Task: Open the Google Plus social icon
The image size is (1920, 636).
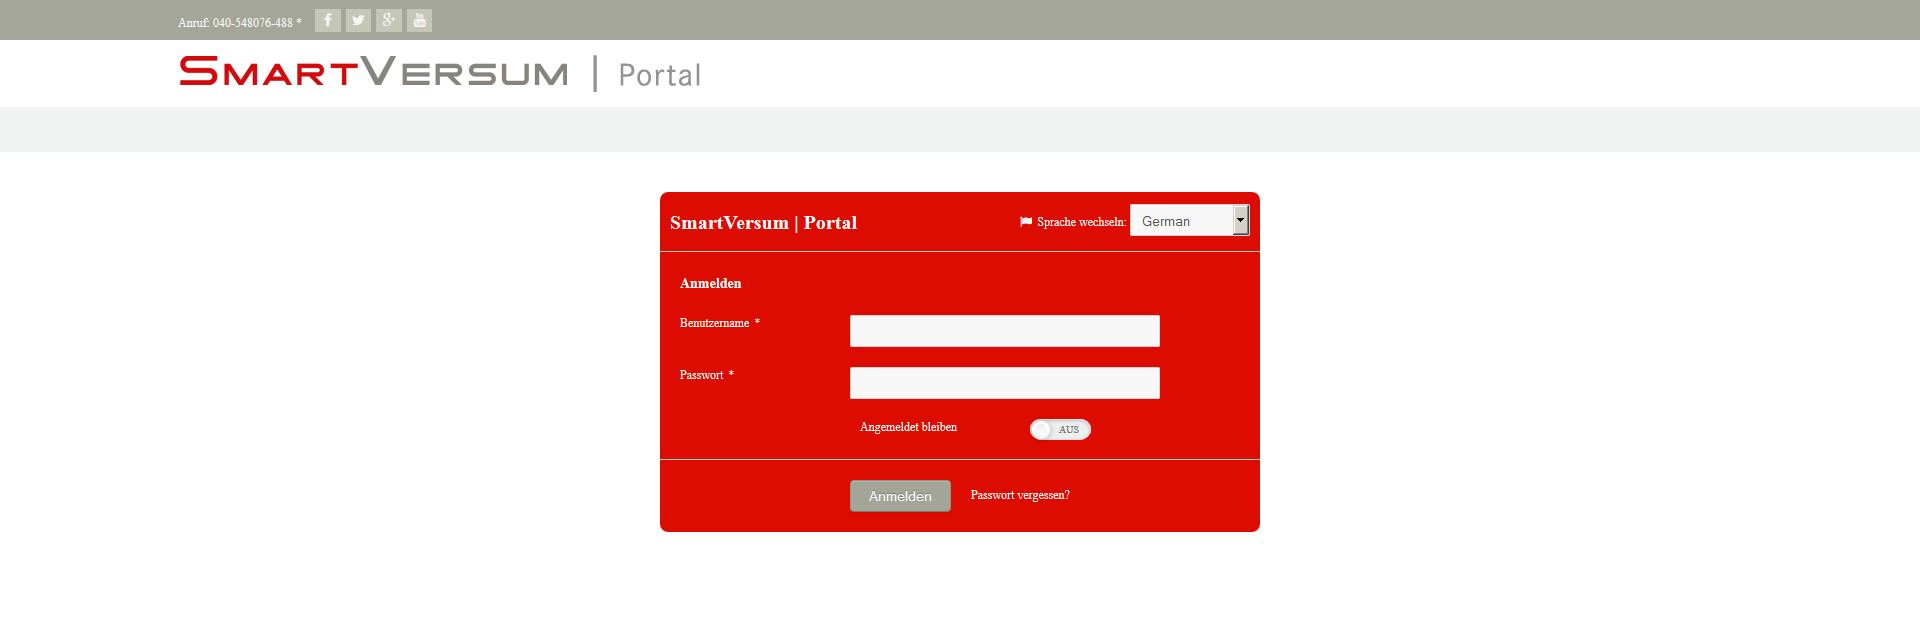Action: [389, 20]
